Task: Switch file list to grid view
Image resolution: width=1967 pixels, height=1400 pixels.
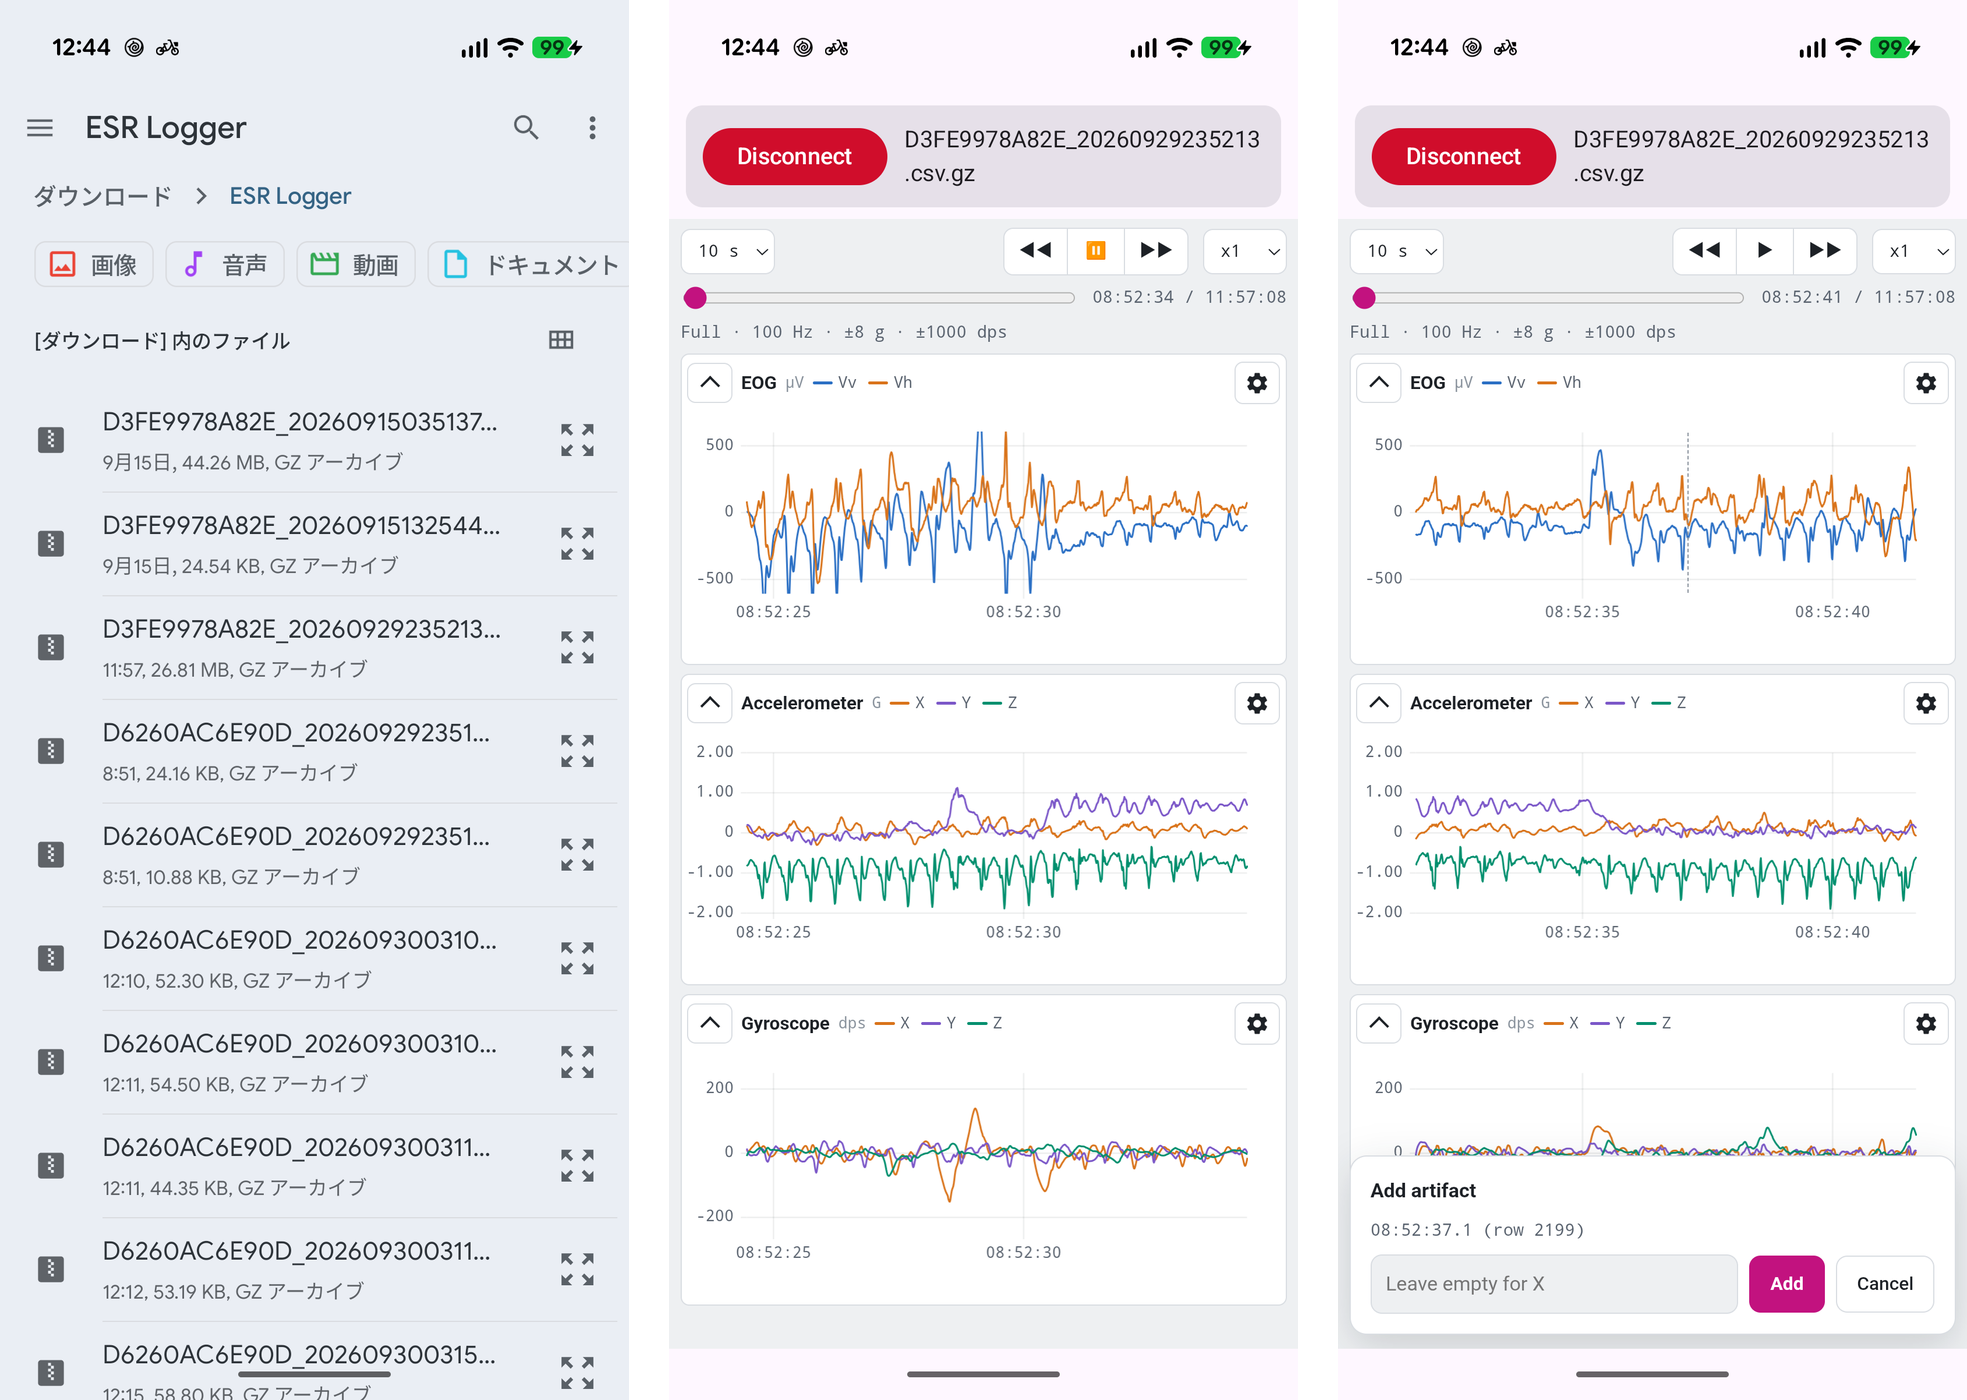Action: pyautogui.click(x=561, y=340)
